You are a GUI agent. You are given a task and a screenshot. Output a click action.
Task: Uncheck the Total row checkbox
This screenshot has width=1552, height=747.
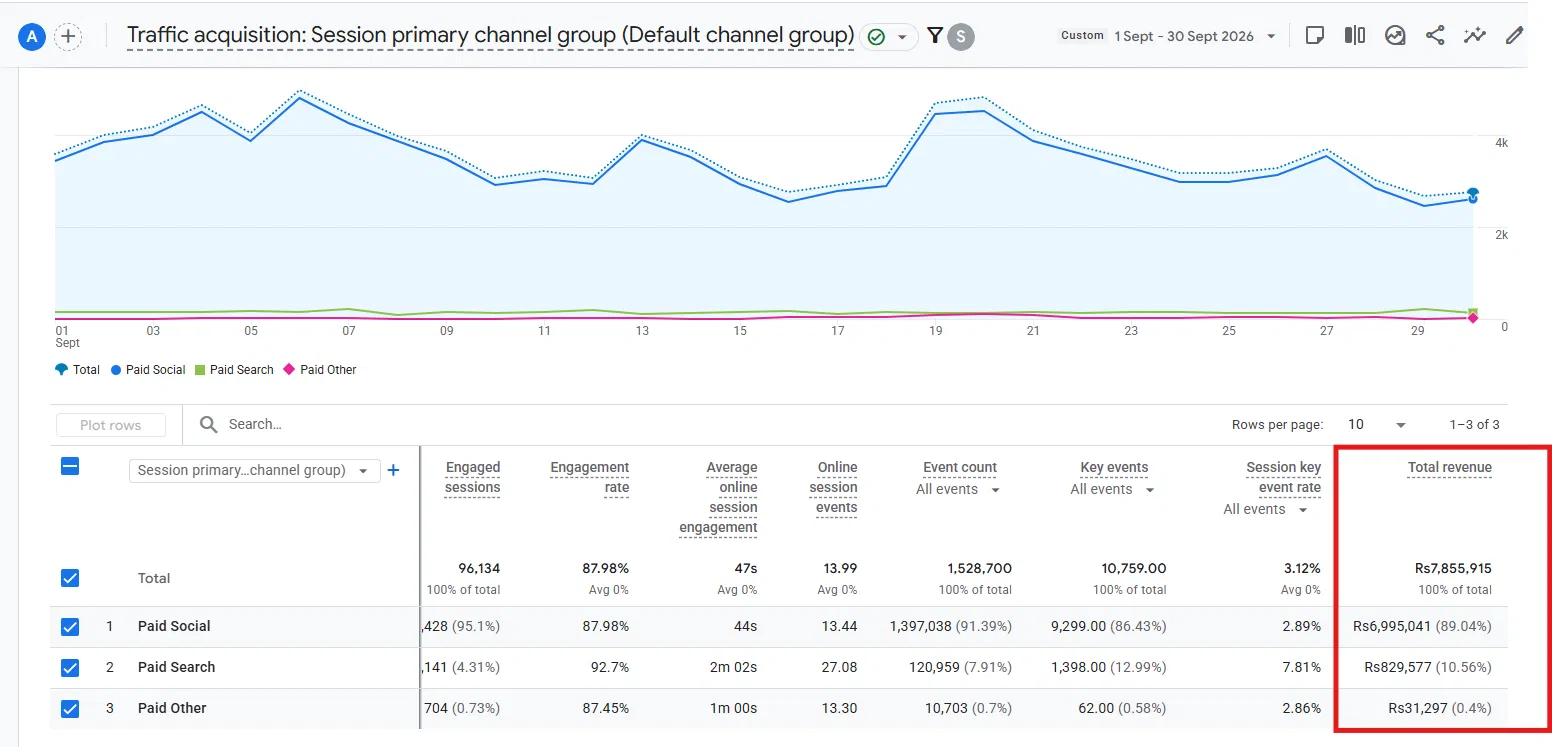coord(70,578)
